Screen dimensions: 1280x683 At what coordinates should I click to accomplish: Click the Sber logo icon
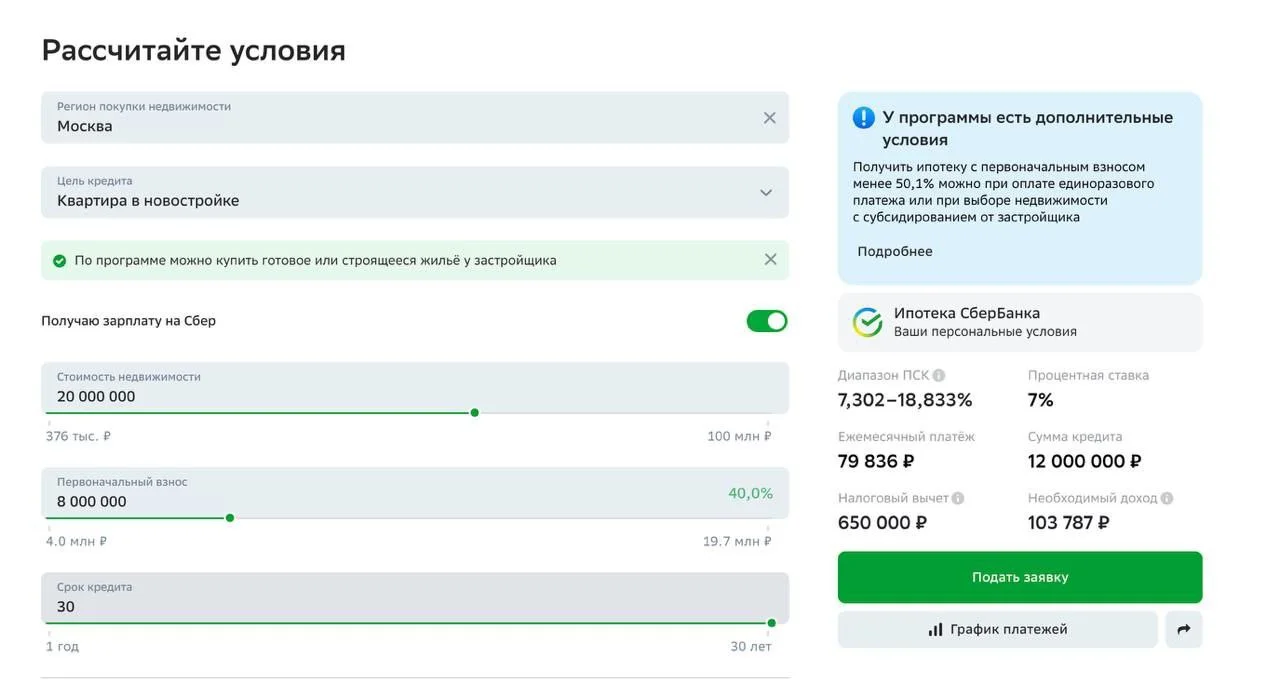(867, 322)
